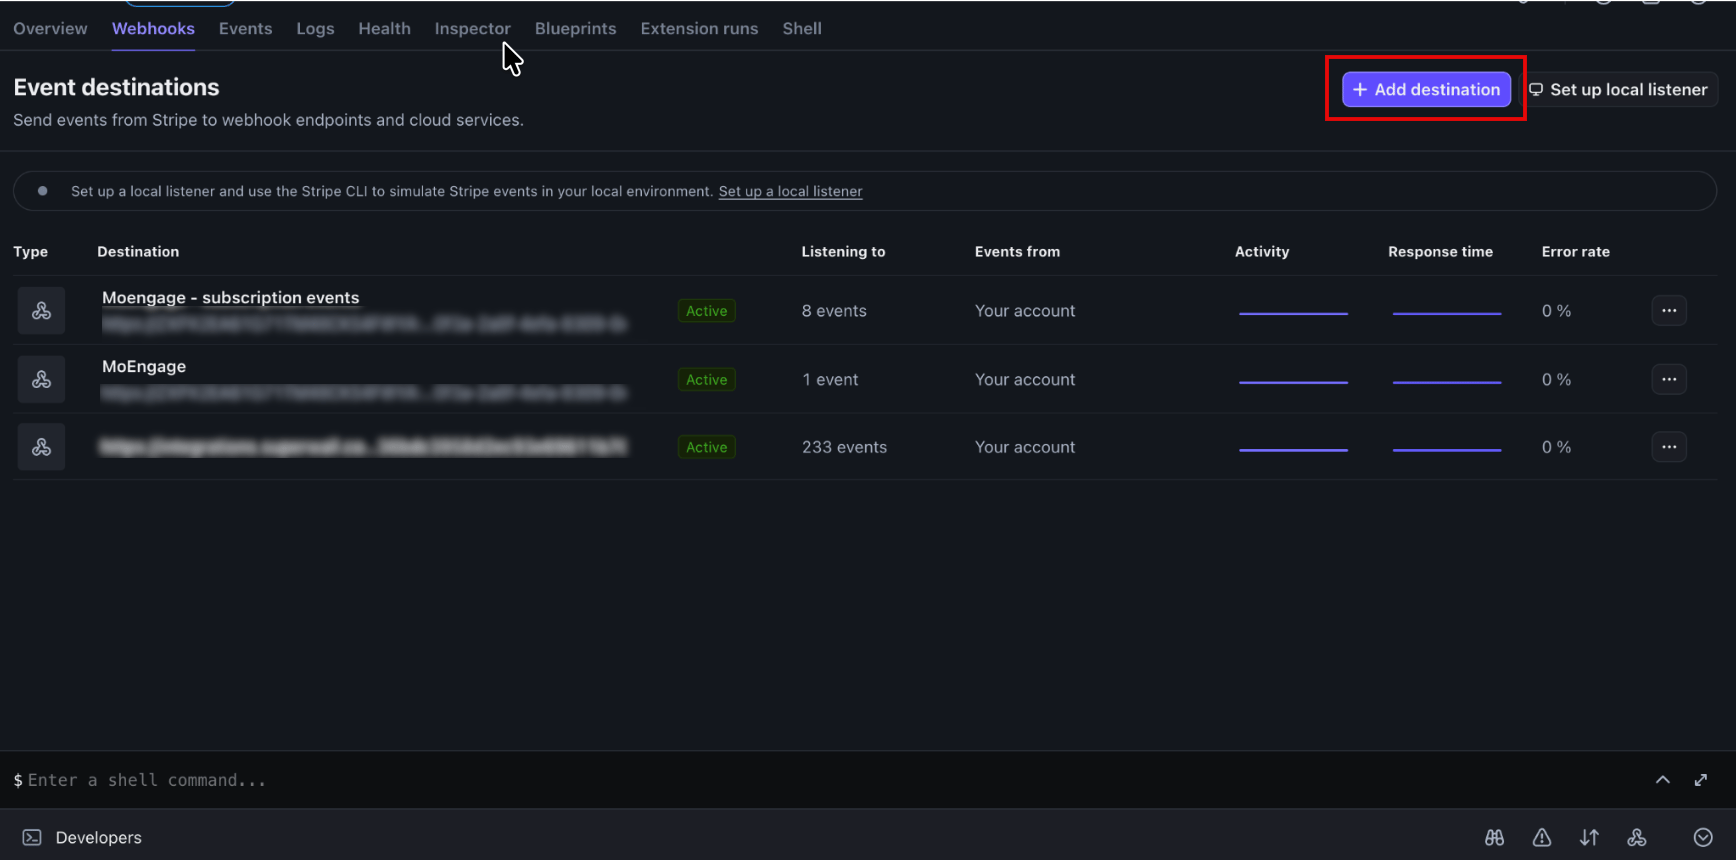The height and width of the screenshot is (860, 1736).
Task: Follow the 'Set up a local listener' link
Action: click(x=790, y=191)
